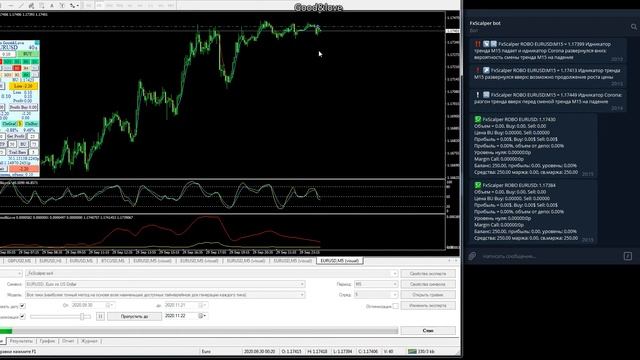Toggle the visualization checkbox
640x360 pixels.
point(22,316)
